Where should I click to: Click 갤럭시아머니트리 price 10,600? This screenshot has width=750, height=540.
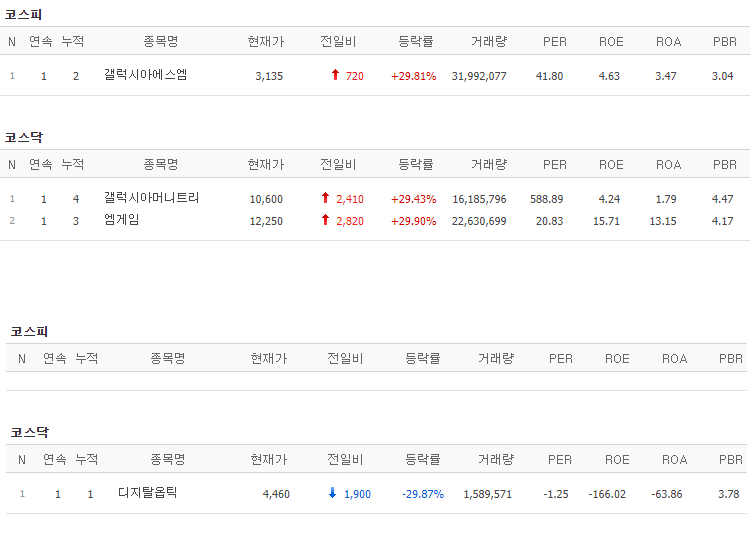[266, 199]
